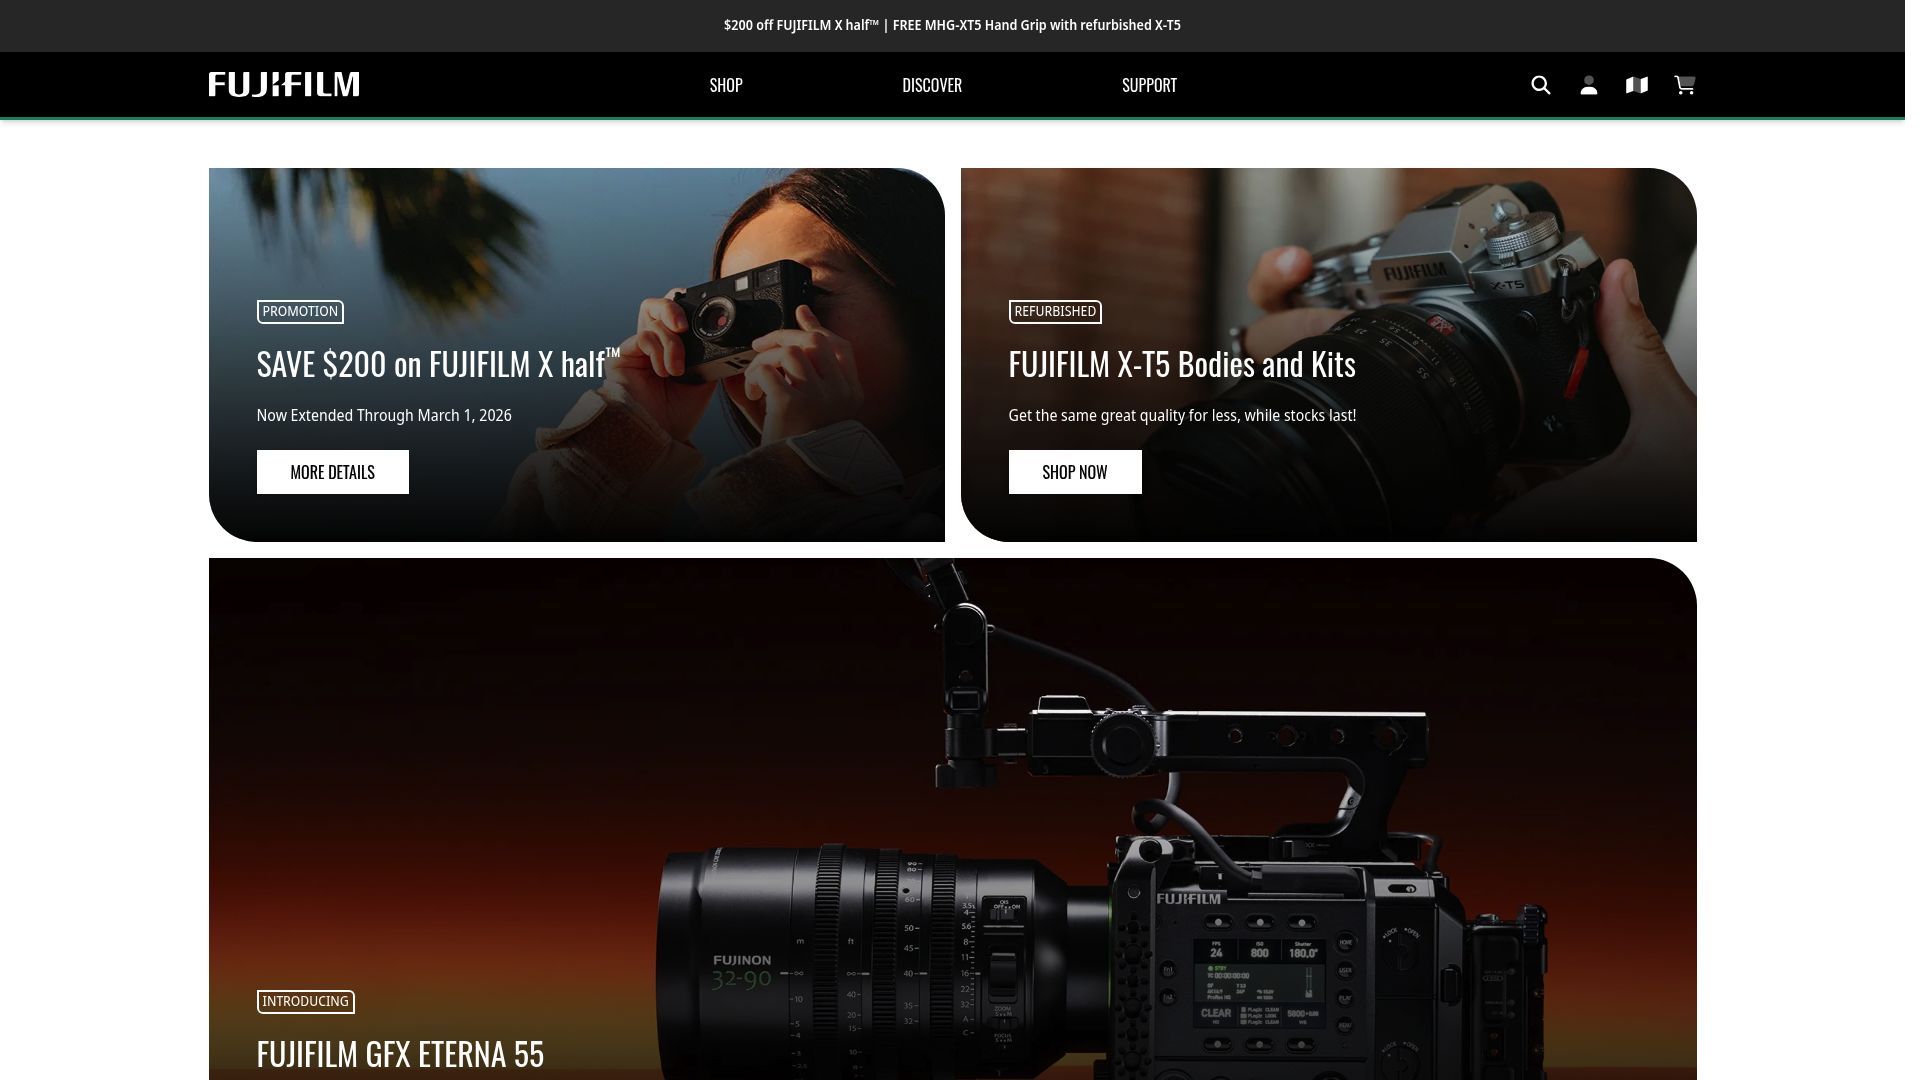This screenshot has height=1080, width=1920.
Task: Open the SUPPORT menu
Action: [x=1149, y=85]
